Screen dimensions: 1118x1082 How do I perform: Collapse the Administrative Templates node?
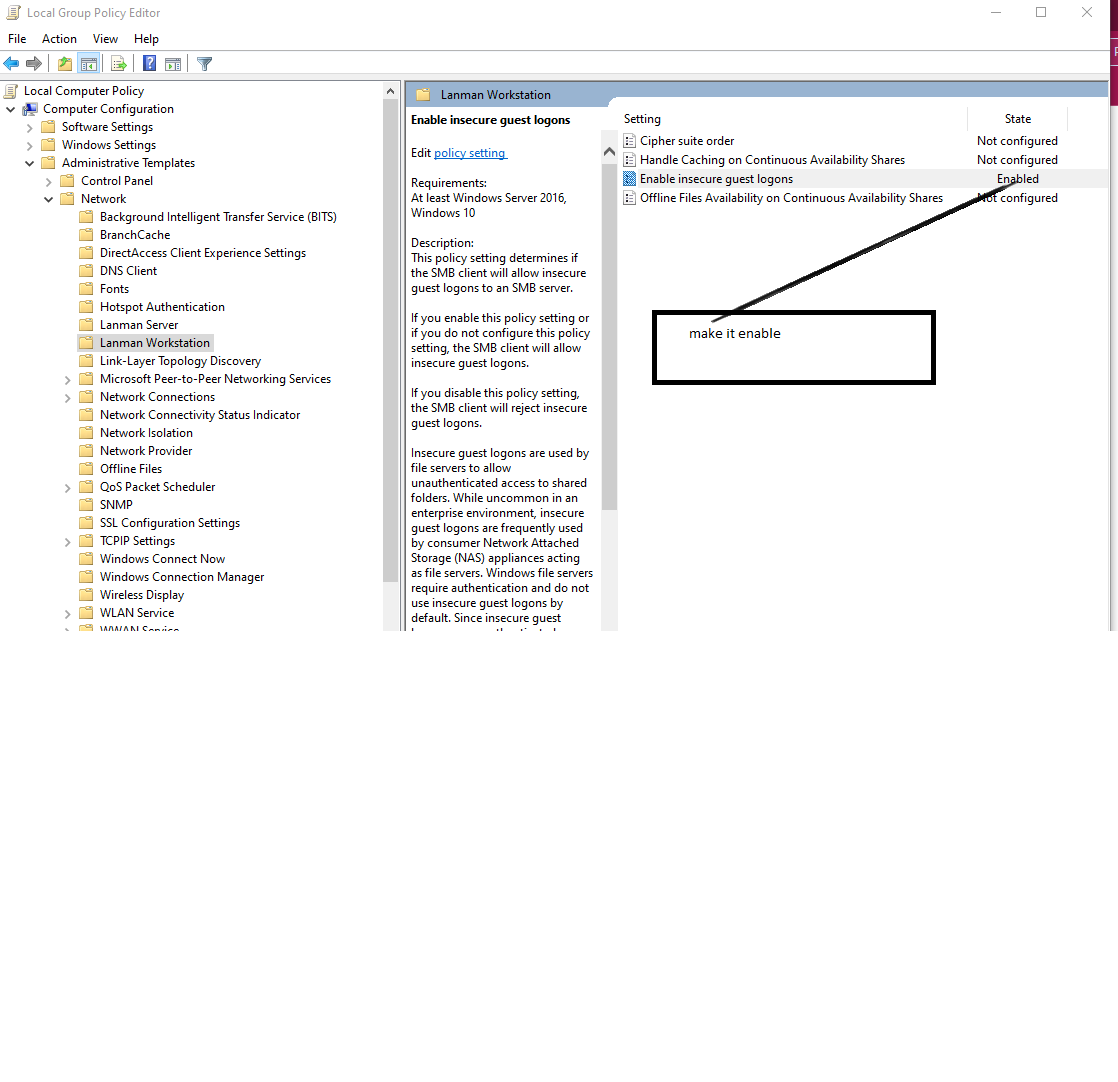[x=29, y=163]
